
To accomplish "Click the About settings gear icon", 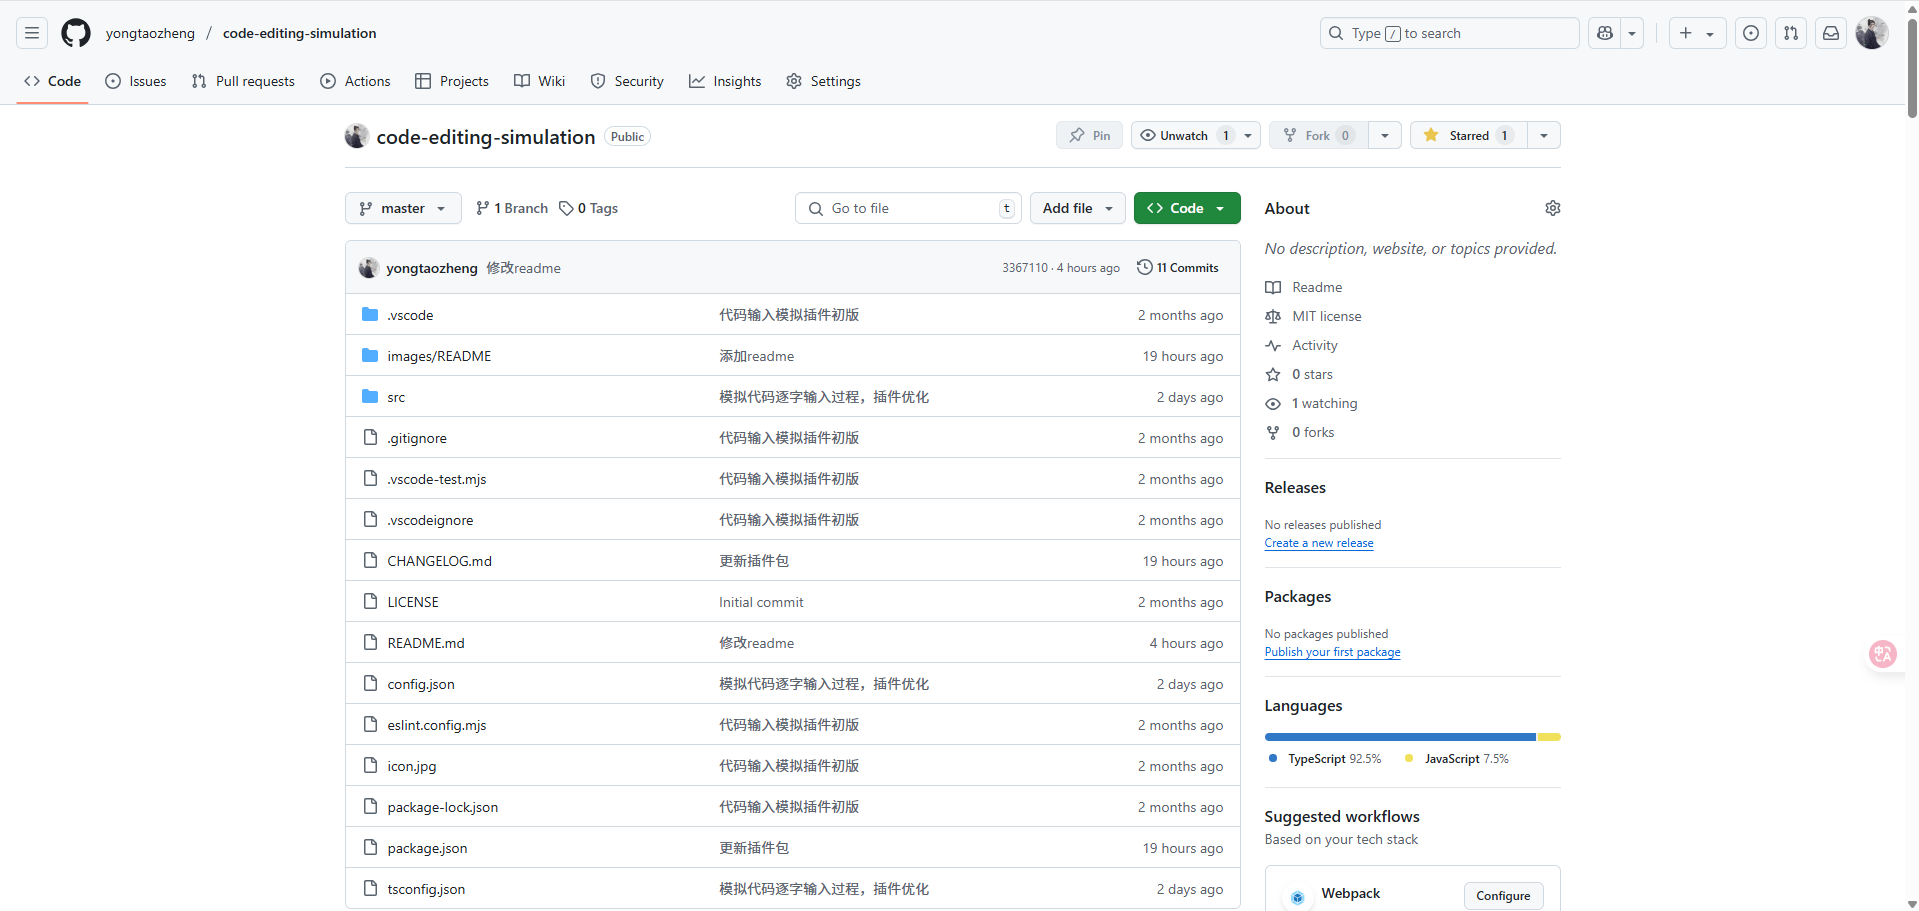I will click(x=1553, y=208).
